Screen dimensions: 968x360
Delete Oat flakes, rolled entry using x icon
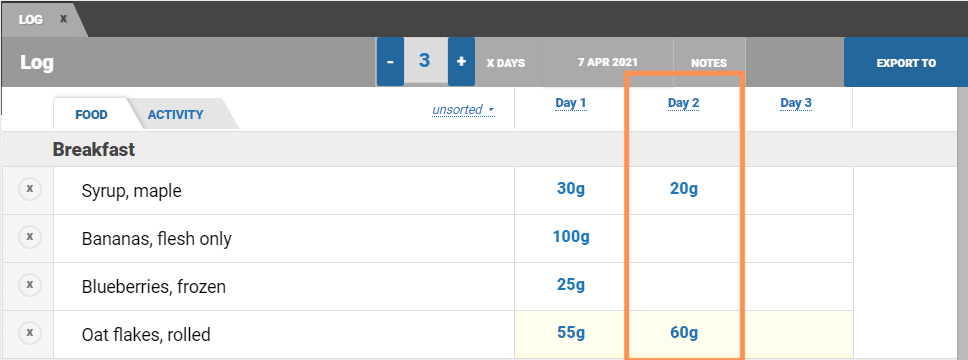click(x=30, y=333)
